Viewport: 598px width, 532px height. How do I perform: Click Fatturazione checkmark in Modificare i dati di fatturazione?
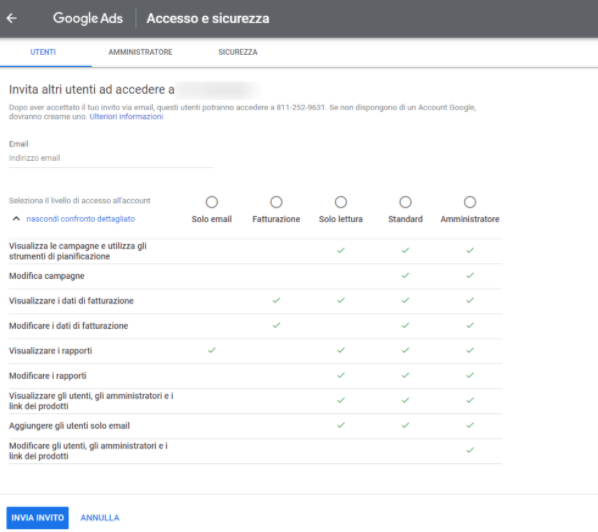click(x=276, y=325)
